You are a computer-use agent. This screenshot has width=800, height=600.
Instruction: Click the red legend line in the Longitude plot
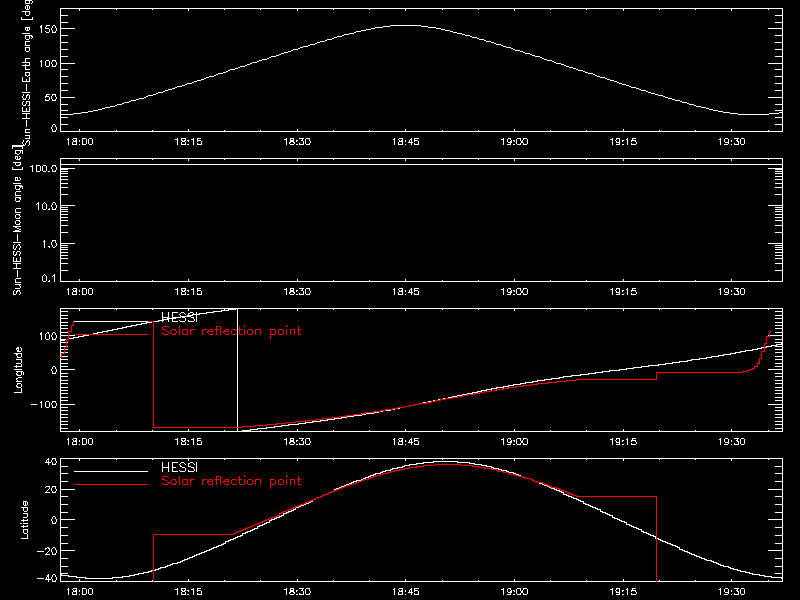click(111, 335)
